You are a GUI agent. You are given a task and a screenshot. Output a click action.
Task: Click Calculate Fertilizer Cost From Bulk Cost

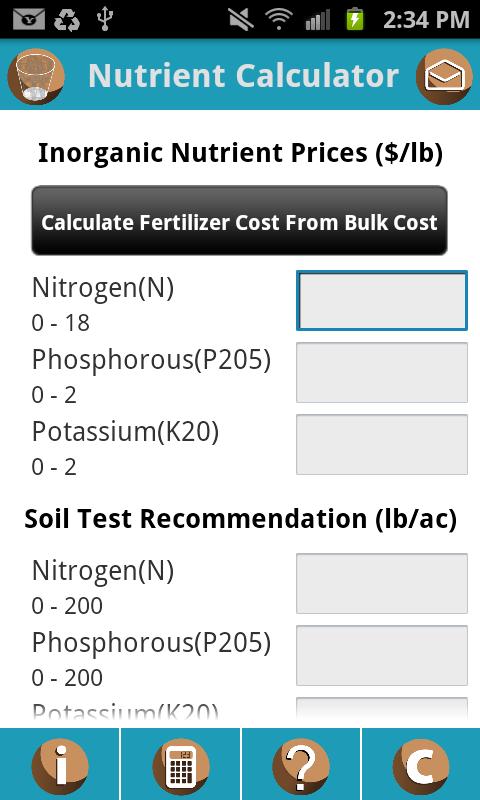click(x=239, y=220)
